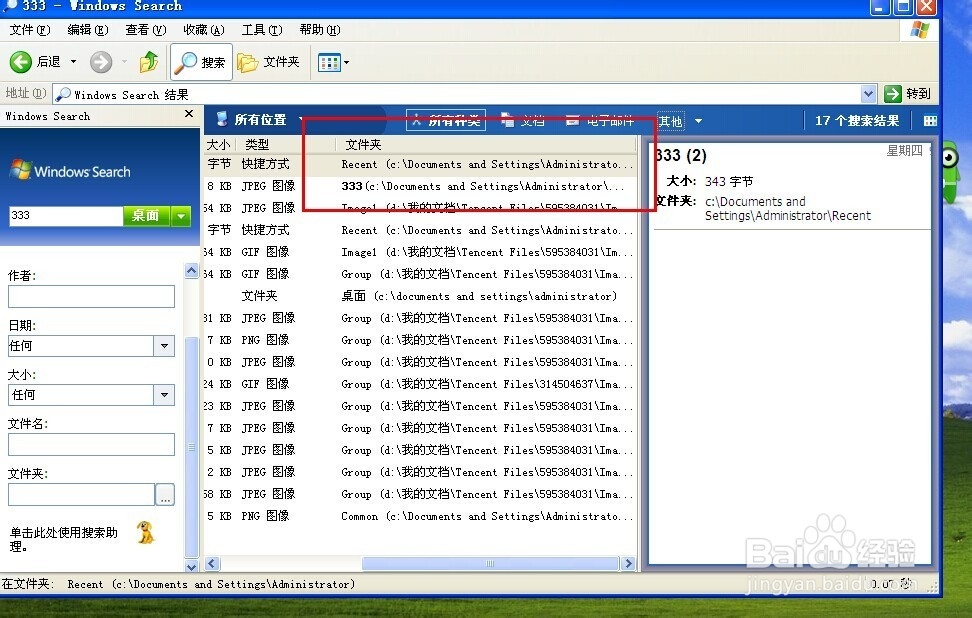Toggle the 文件夹 folders toolbar button
The width and height of the screenshot is (972, 618).
268,62
